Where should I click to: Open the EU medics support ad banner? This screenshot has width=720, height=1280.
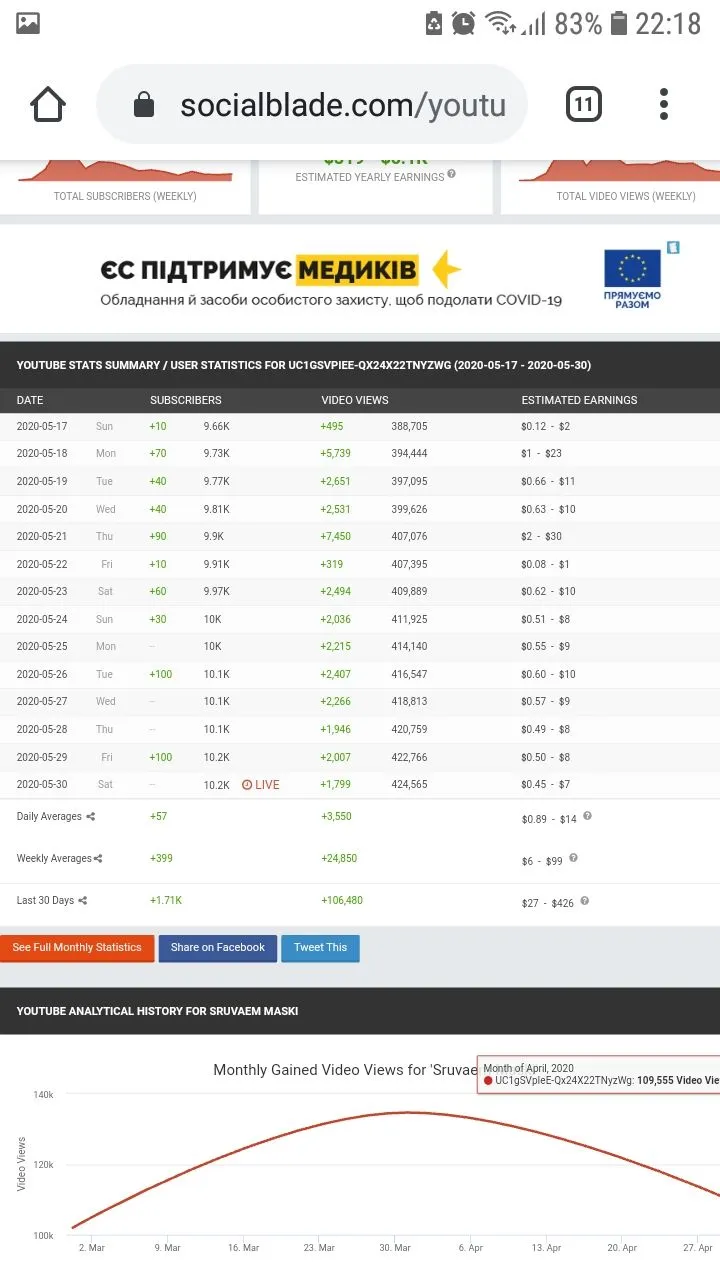click(360, 278)
